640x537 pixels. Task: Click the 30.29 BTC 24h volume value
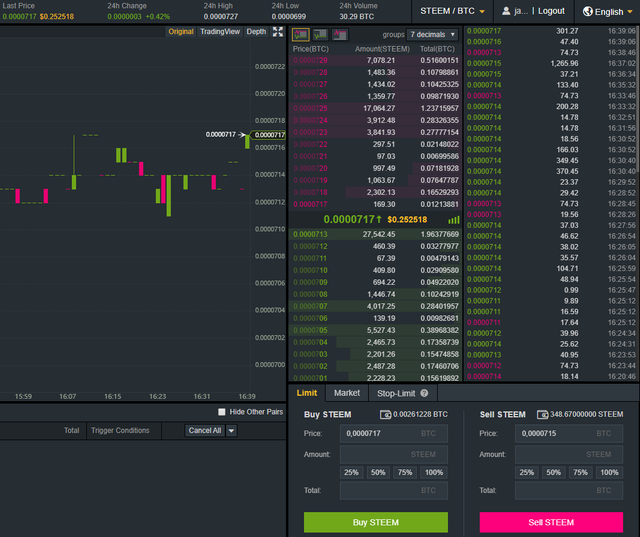tap(356, 17)
